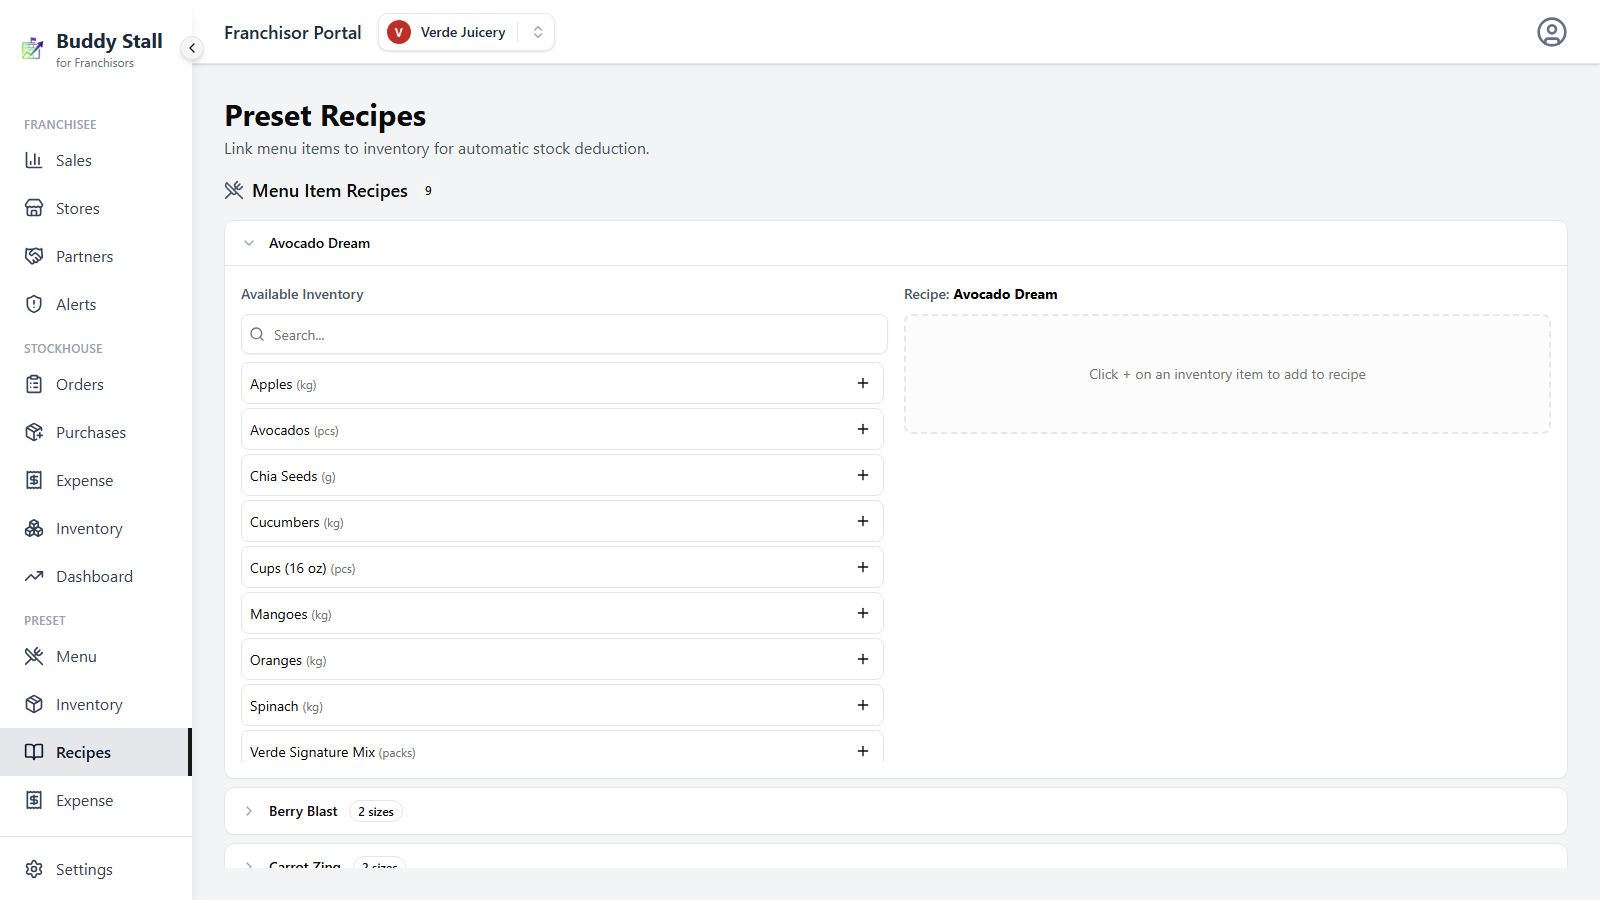Image resolution: width=1600 pixels, height=900 pixels.
Task: Expand the Berry Blast recipe section
Action: click(895, 811)
